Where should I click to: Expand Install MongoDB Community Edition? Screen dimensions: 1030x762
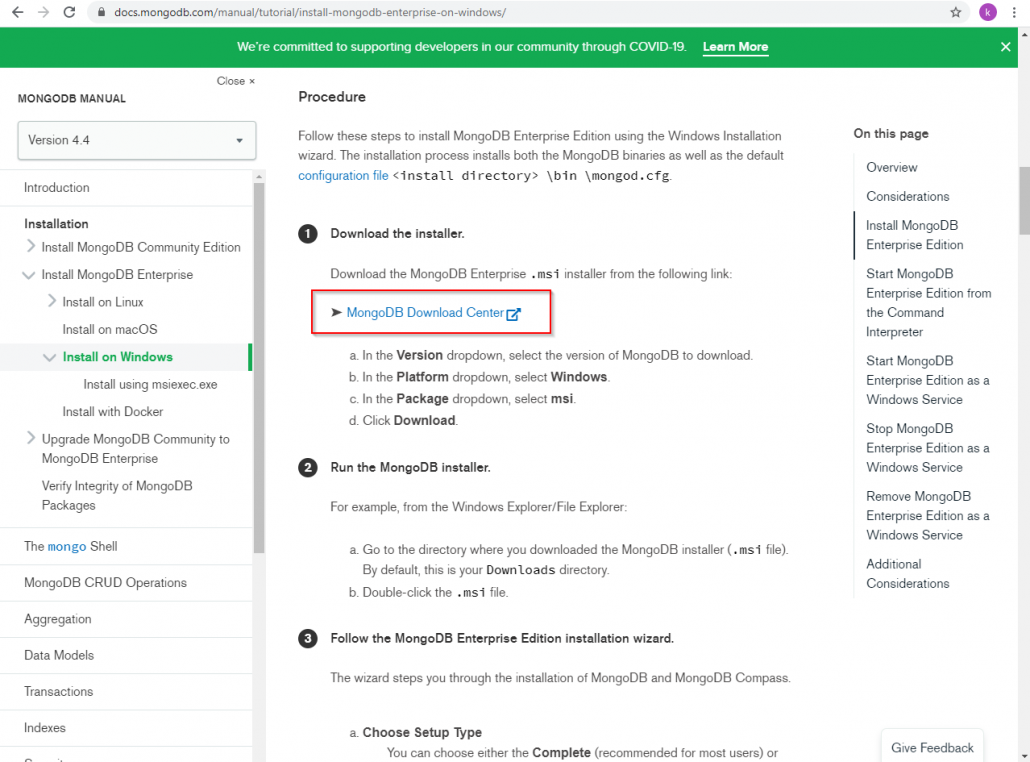pyautogui.click(x=31, y=246)
